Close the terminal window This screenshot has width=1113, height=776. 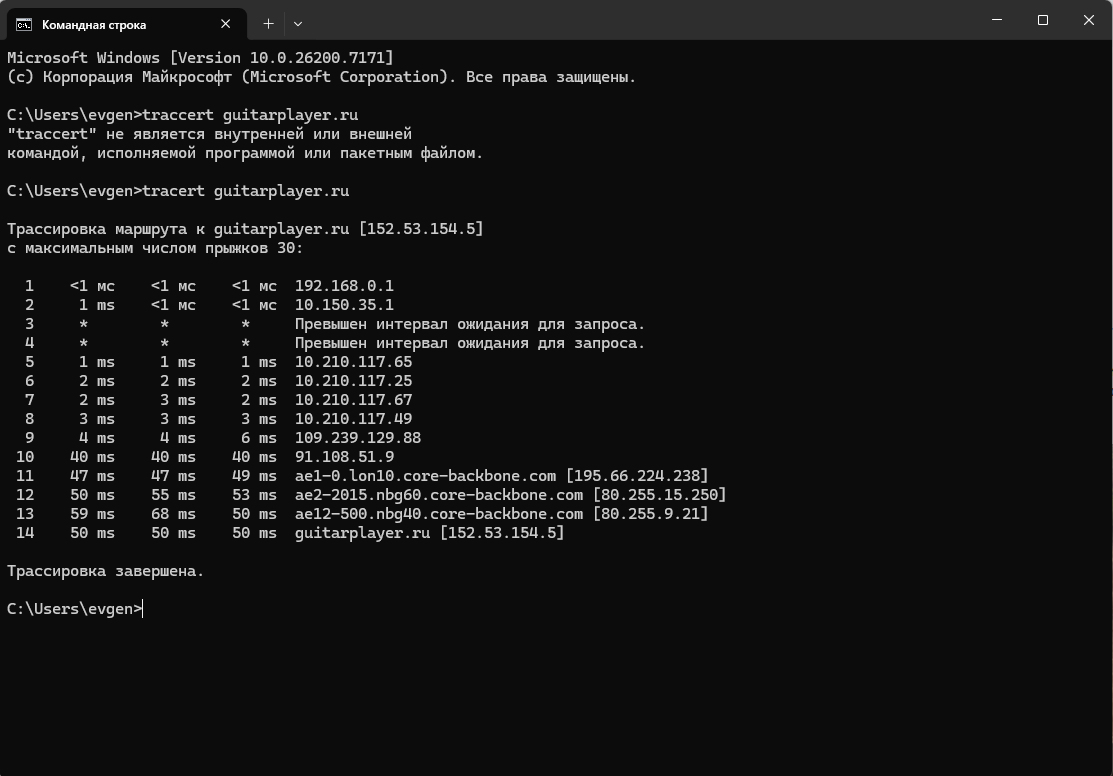[x=1089, y=20]
